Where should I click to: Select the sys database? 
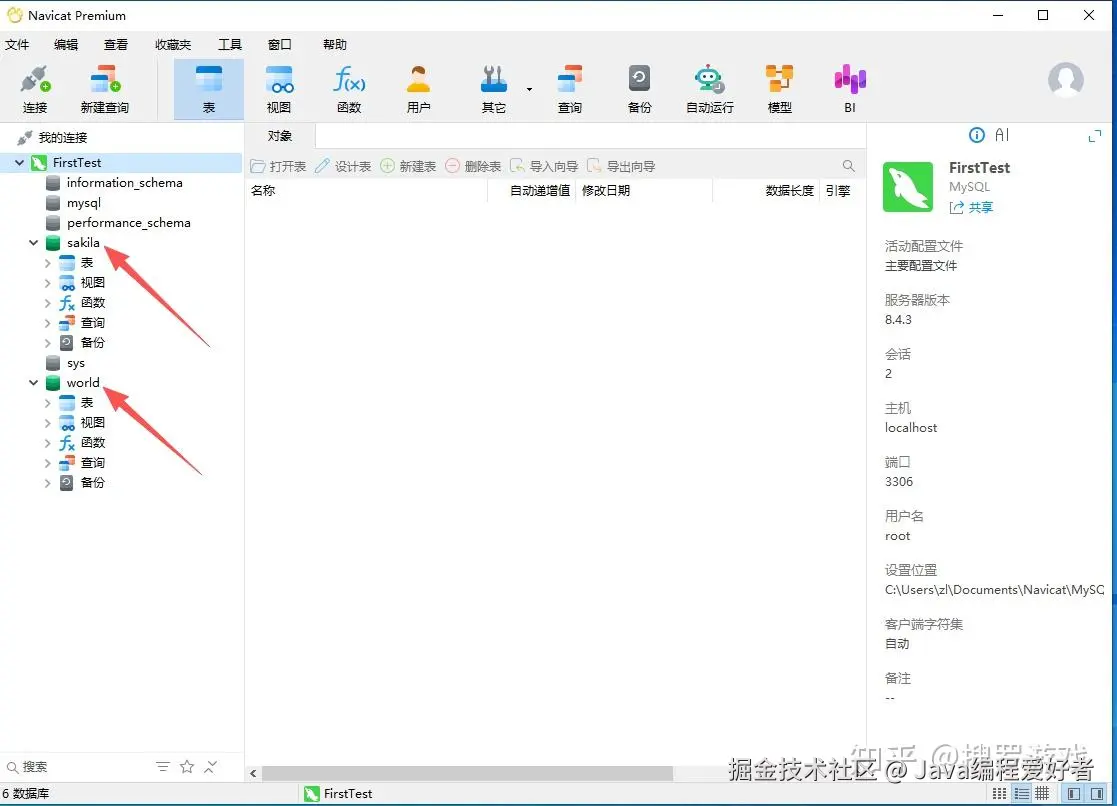pyautogui.click(x=76, y=363)
